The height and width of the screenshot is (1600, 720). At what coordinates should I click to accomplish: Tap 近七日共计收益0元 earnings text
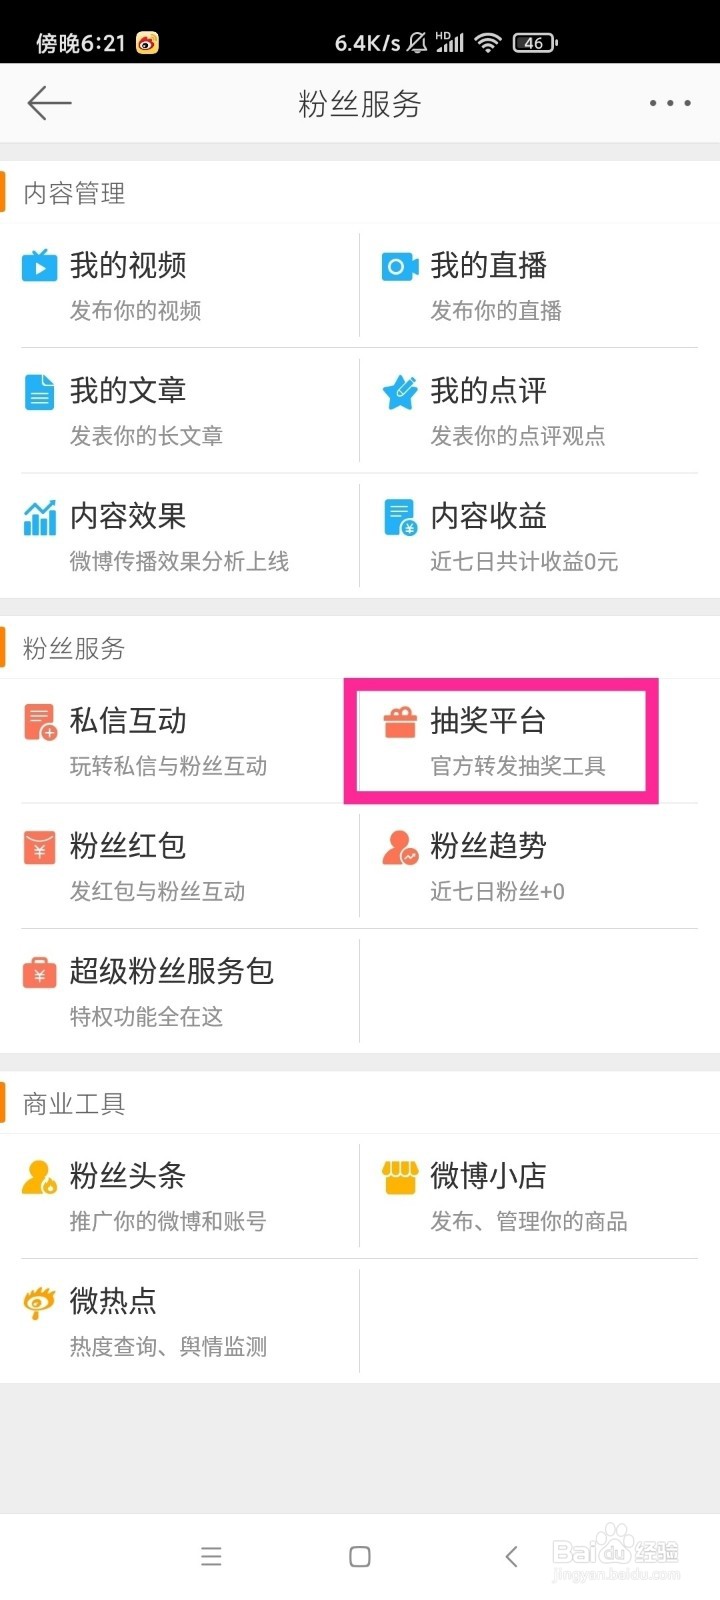point(524,562)
